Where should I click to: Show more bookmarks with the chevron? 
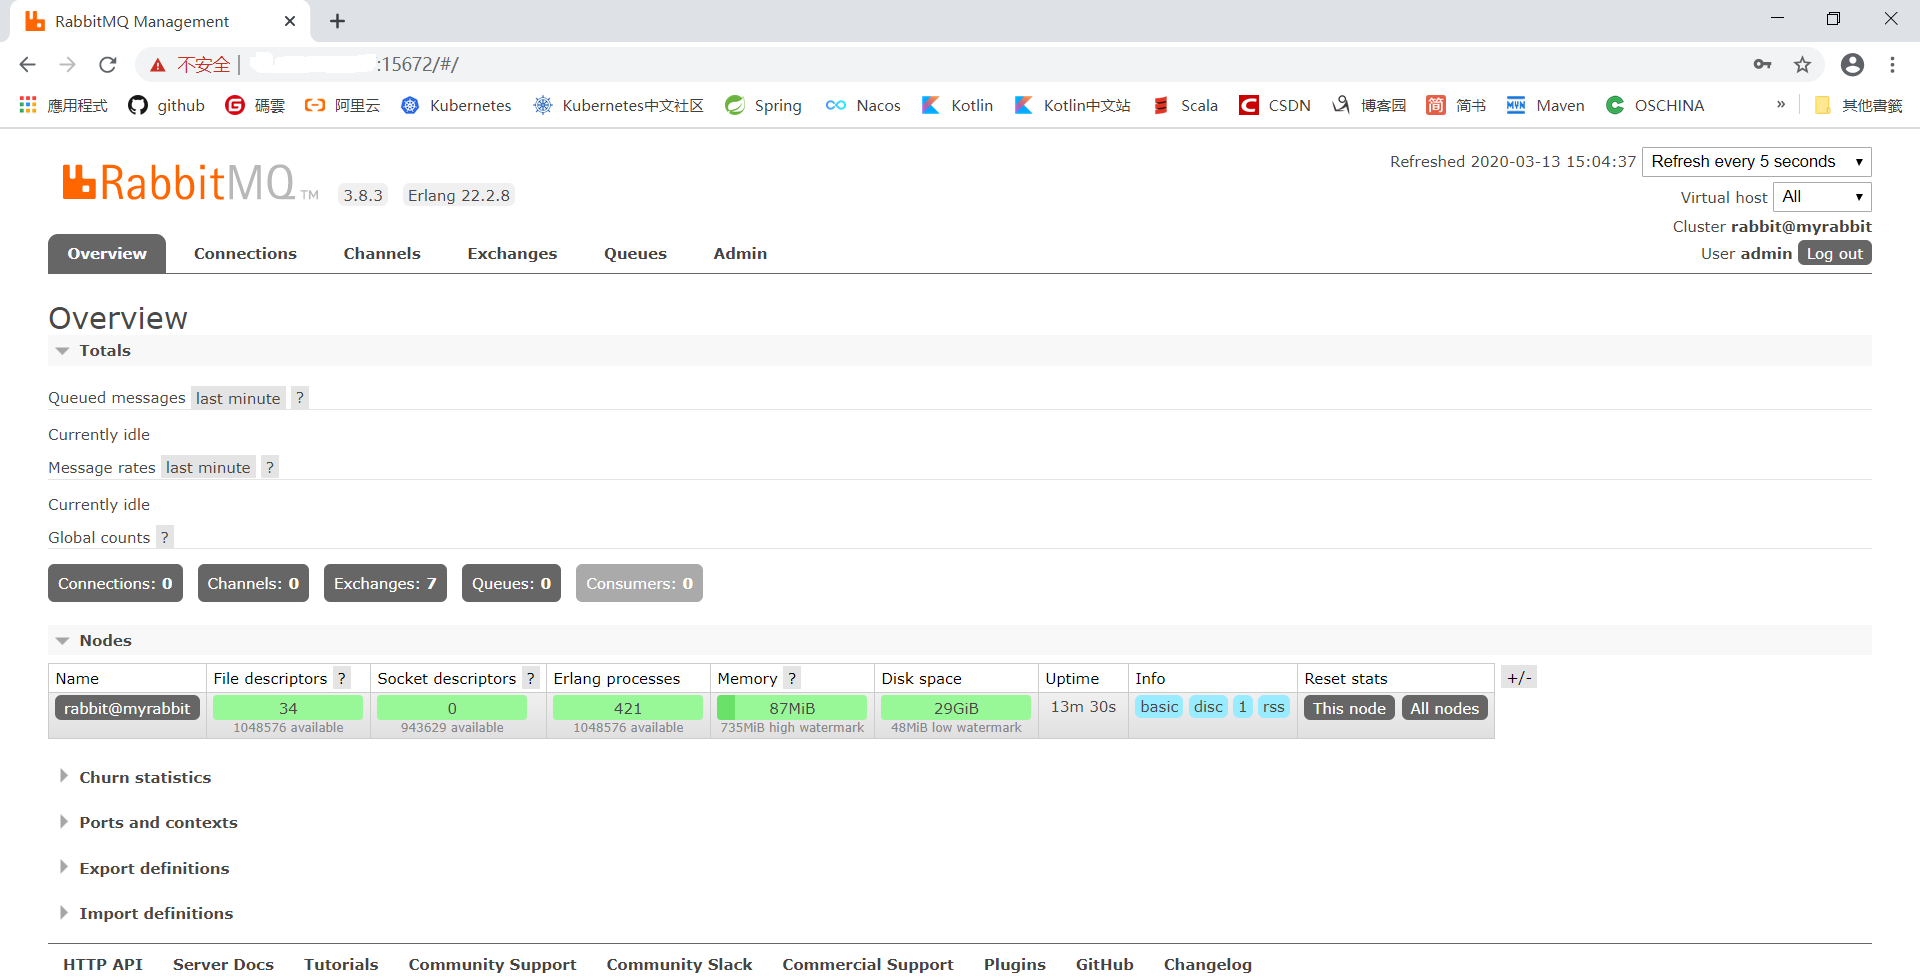coord(1781,104)
